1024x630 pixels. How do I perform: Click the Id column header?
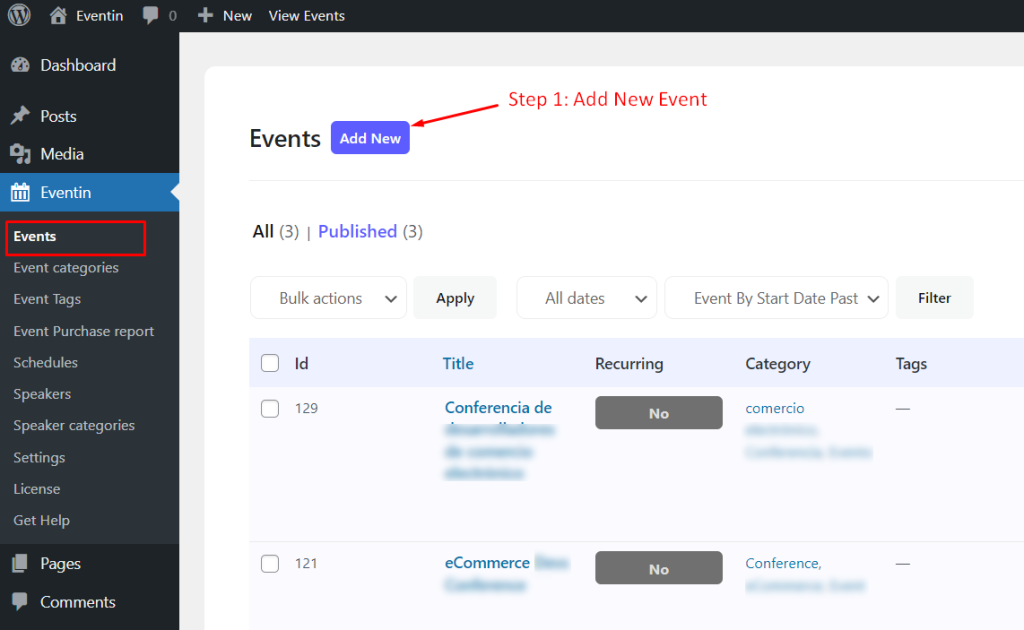point(301,363)
